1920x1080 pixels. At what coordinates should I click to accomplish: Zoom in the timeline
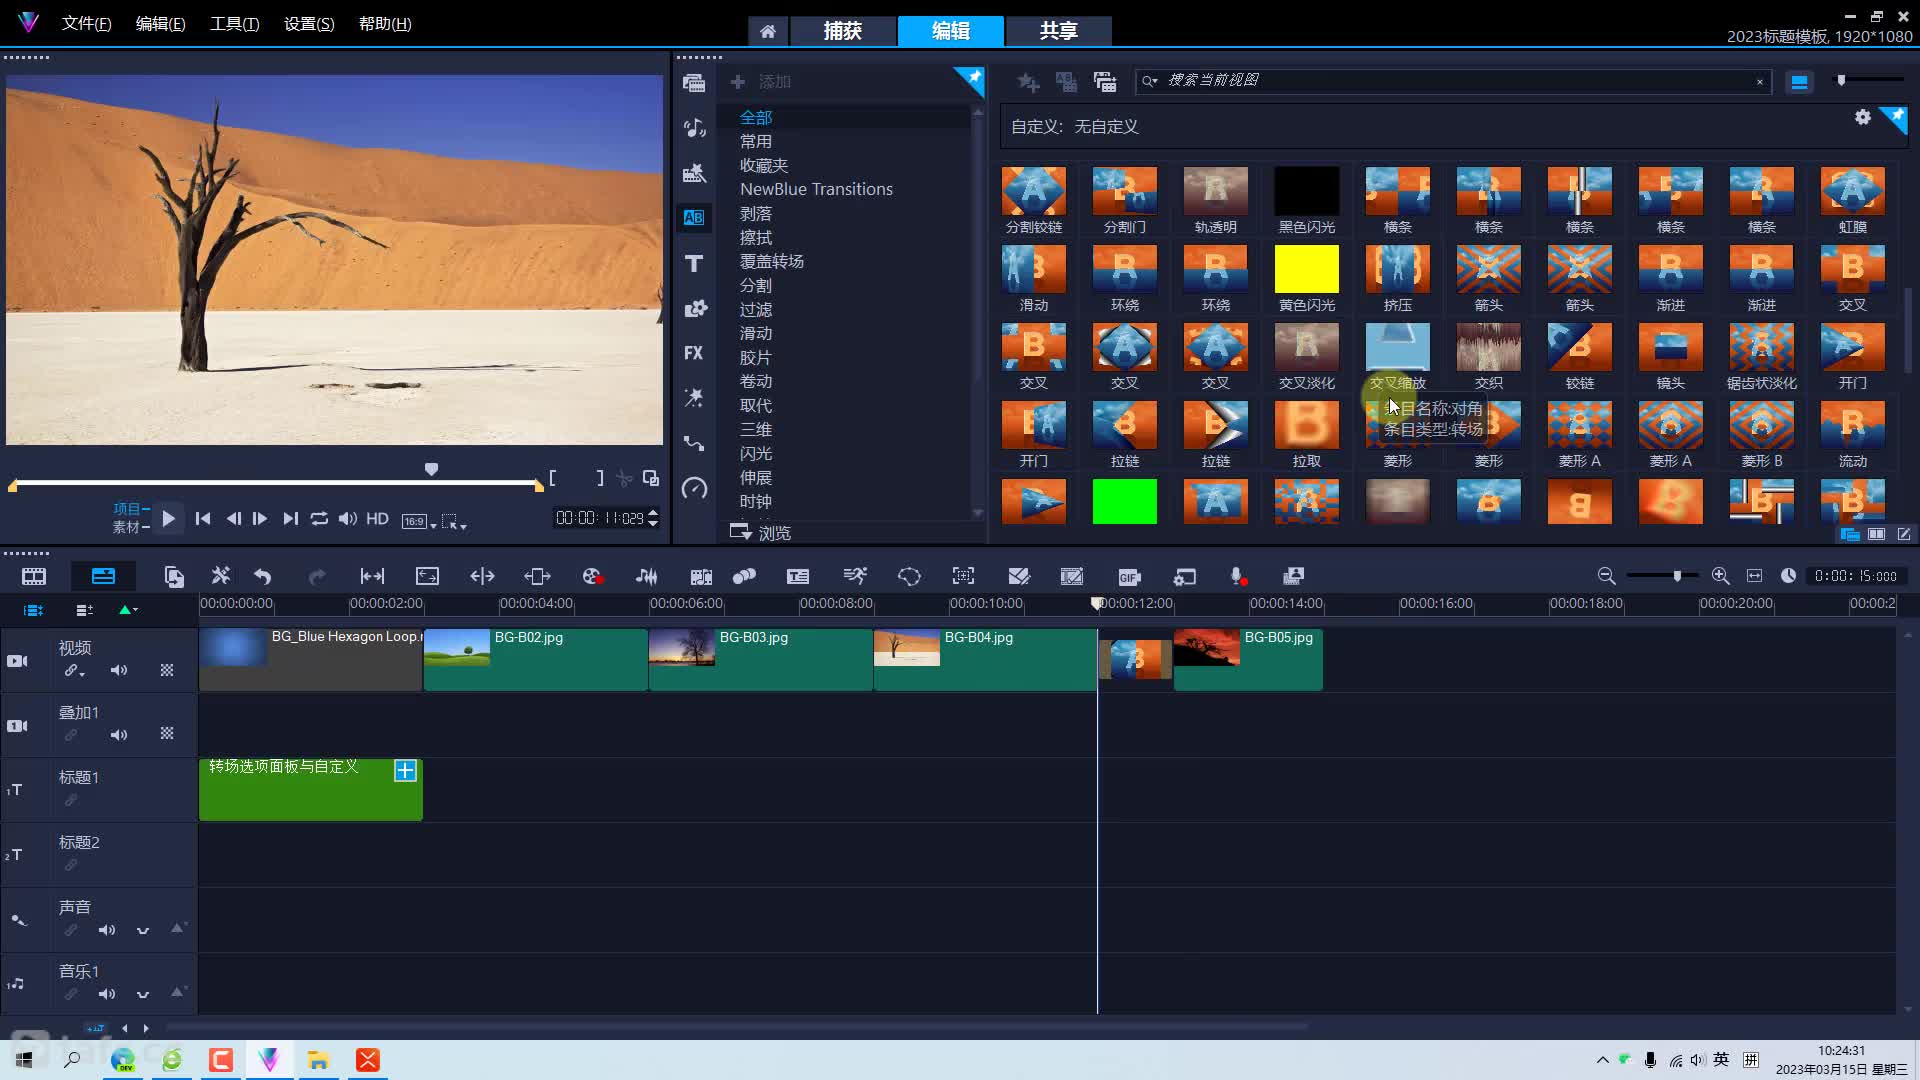(x=1720, y=576)
